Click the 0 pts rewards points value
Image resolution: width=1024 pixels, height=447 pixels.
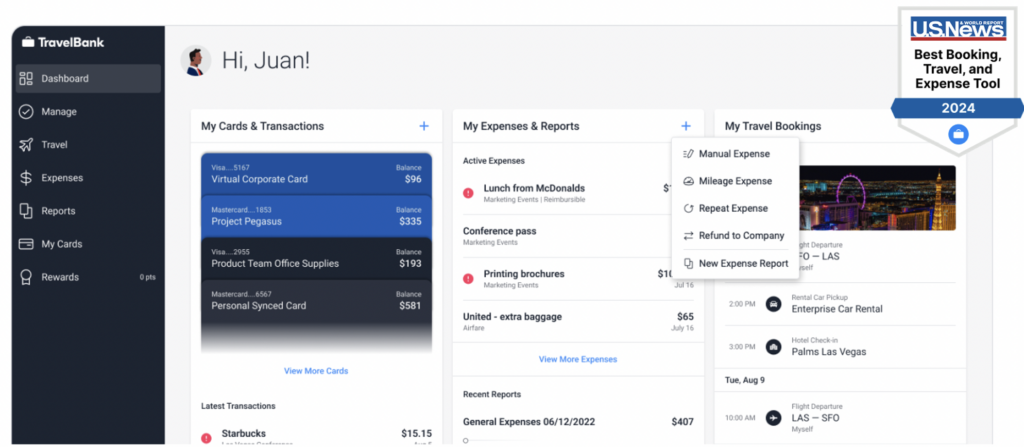pos(148,277)
